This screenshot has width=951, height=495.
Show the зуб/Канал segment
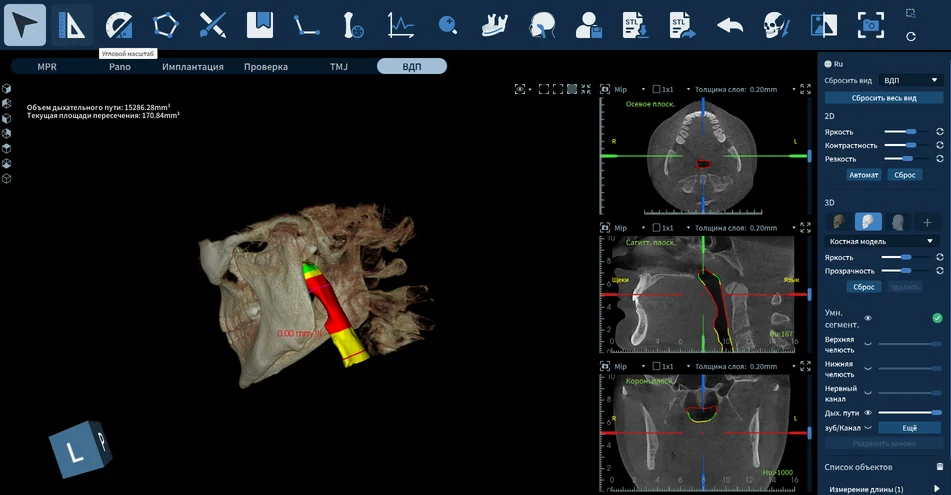[868, 428]
